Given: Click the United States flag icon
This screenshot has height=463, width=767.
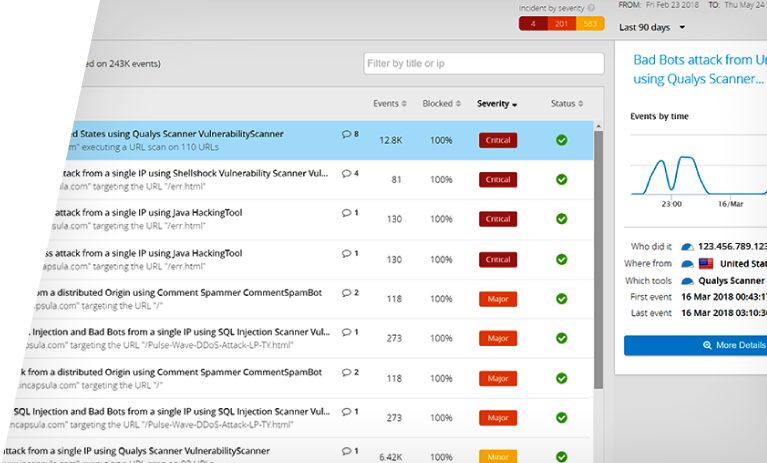Looking at the screenshot, I should pos(706,264).
